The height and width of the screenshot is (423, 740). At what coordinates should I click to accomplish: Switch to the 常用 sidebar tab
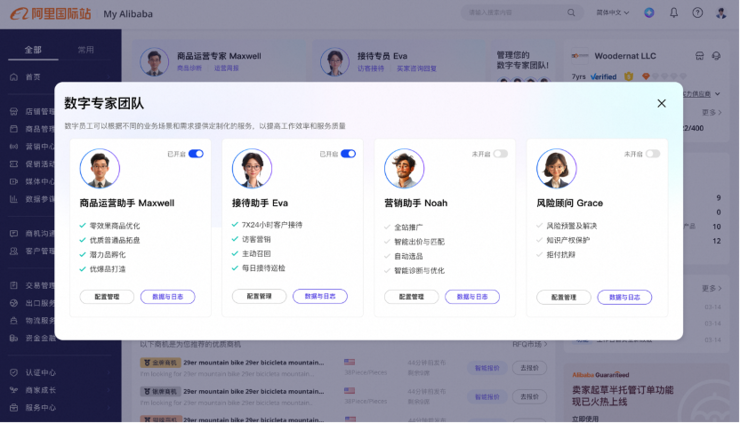coord(86,49)
